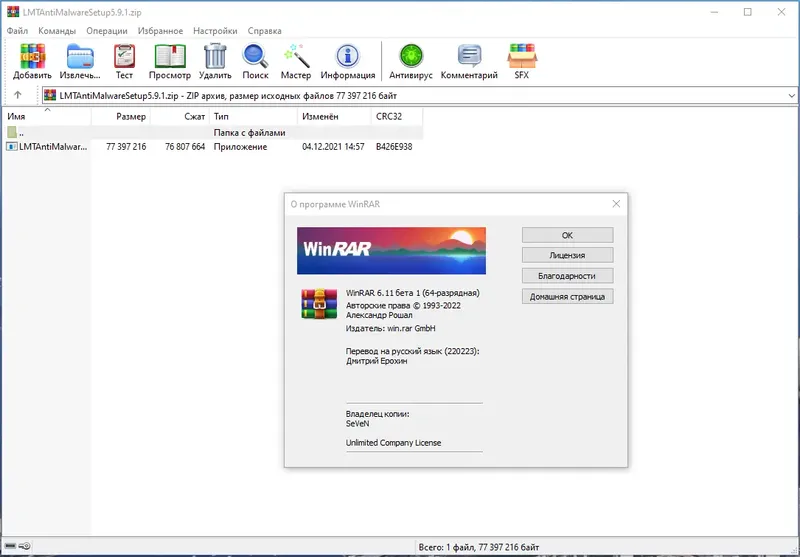Open the Настройки menu

pos(215,31)
